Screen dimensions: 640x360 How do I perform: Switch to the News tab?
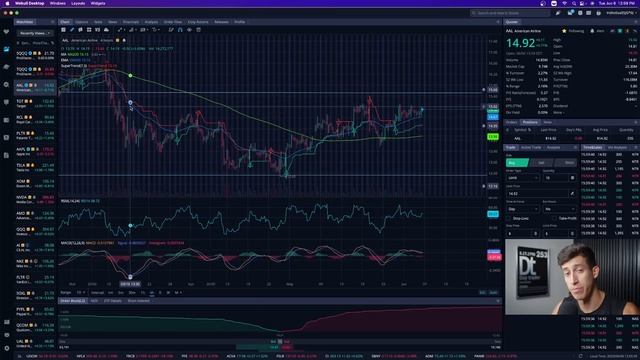pyautogui.click(x=113, y=22)
